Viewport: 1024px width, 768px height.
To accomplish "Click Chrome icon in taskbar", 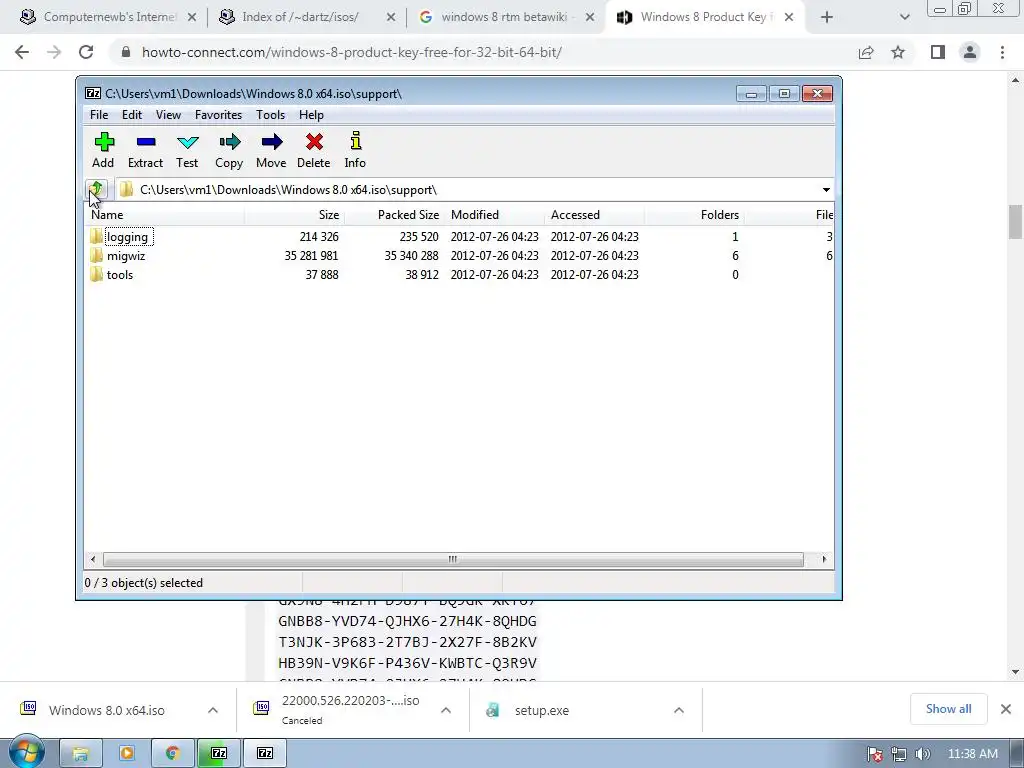I will click(x=172, y=754).
